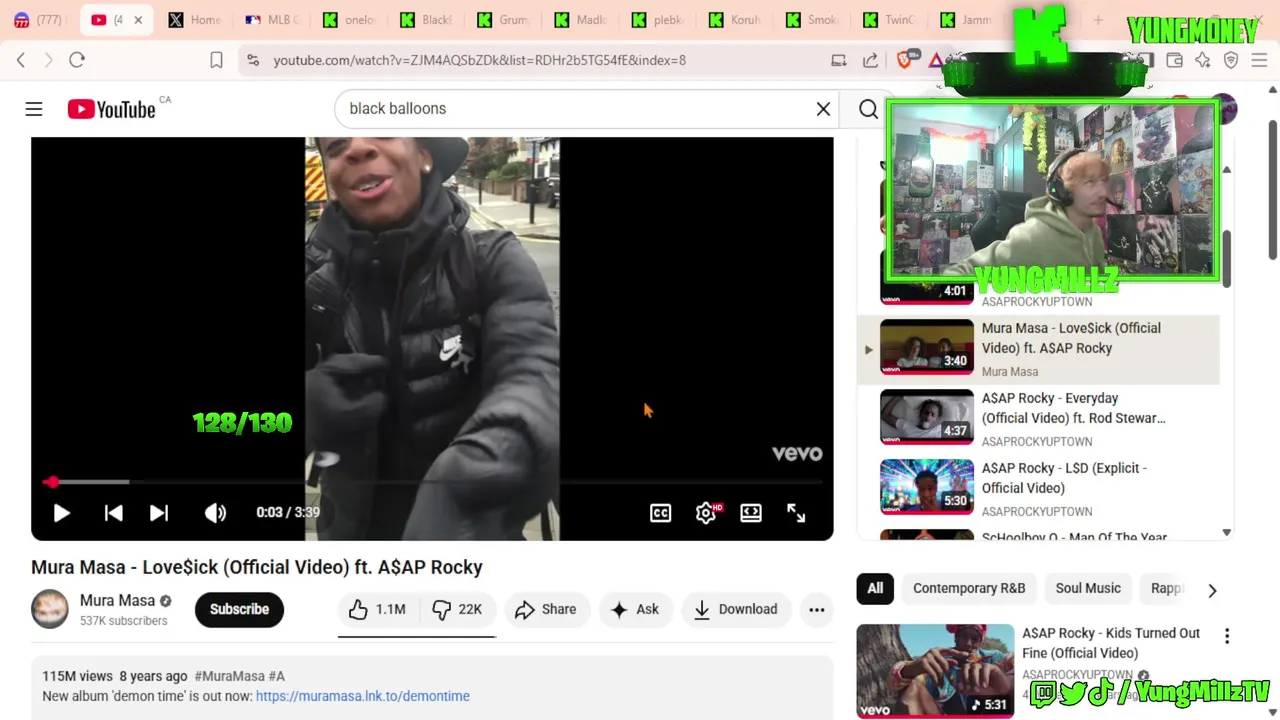Mute the video volume
This screenshot has height=720, width=1280.
click(x=215, y=513)
